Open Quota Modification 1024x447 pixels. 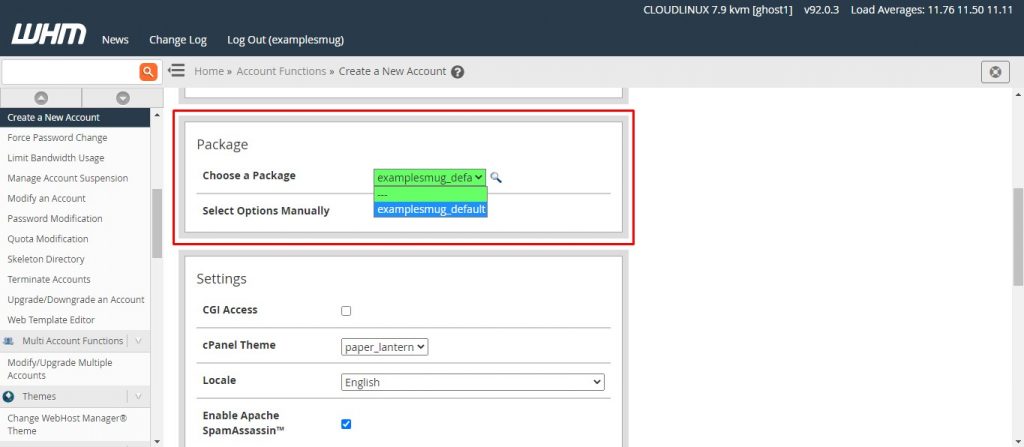tap(48, 239)
